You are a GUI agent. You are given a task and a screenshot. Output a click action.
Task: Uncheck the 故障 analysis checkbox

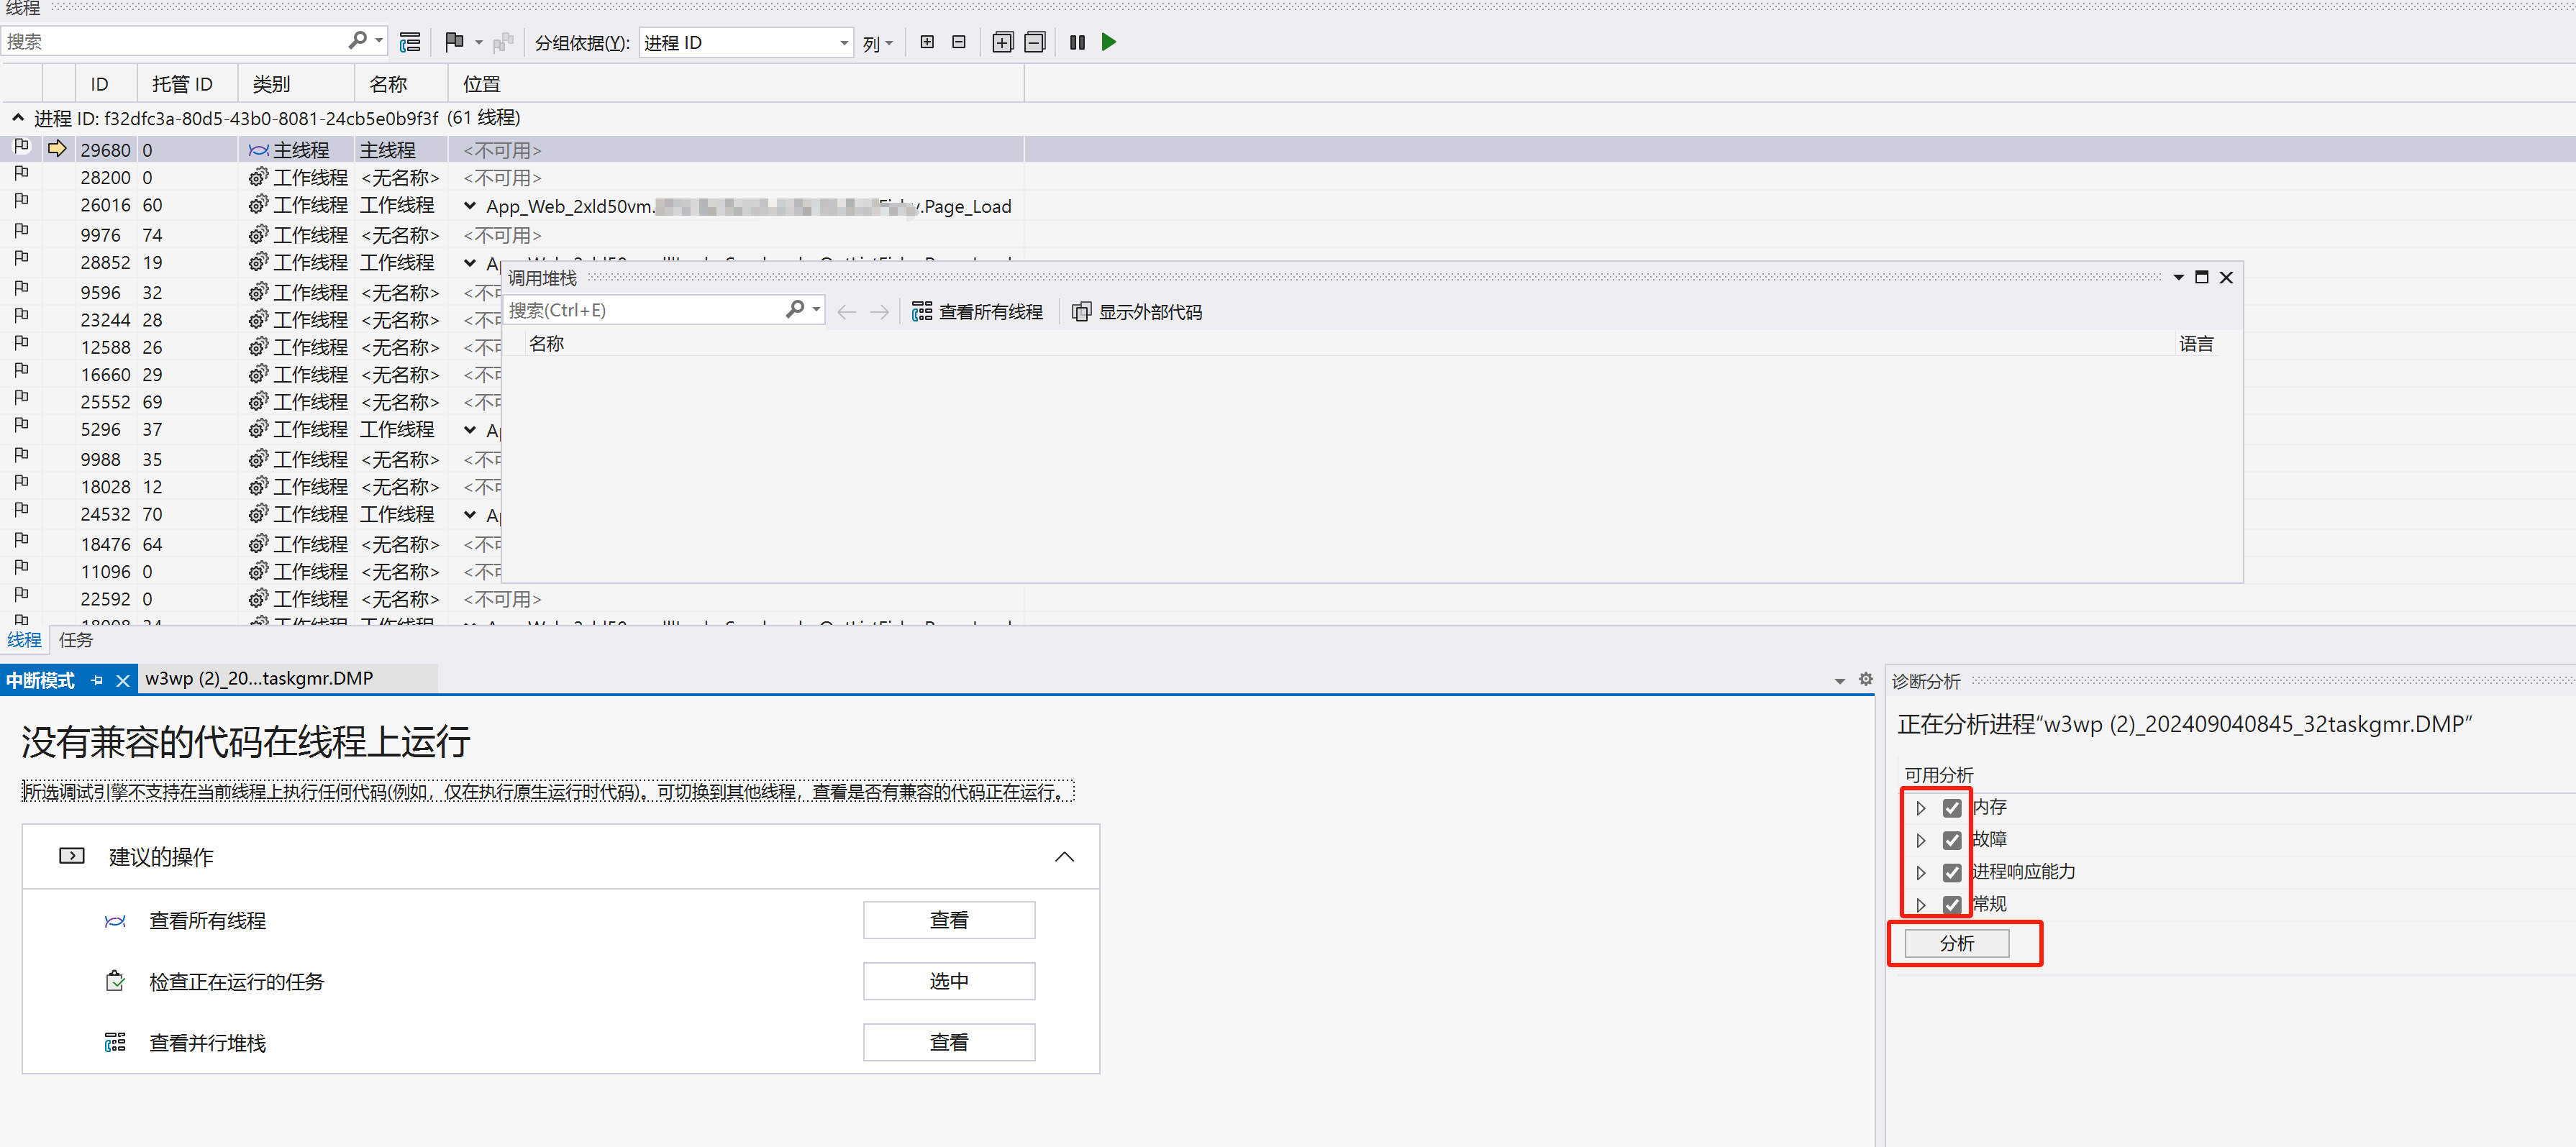pyautogui.click(x=1951, y=840)
